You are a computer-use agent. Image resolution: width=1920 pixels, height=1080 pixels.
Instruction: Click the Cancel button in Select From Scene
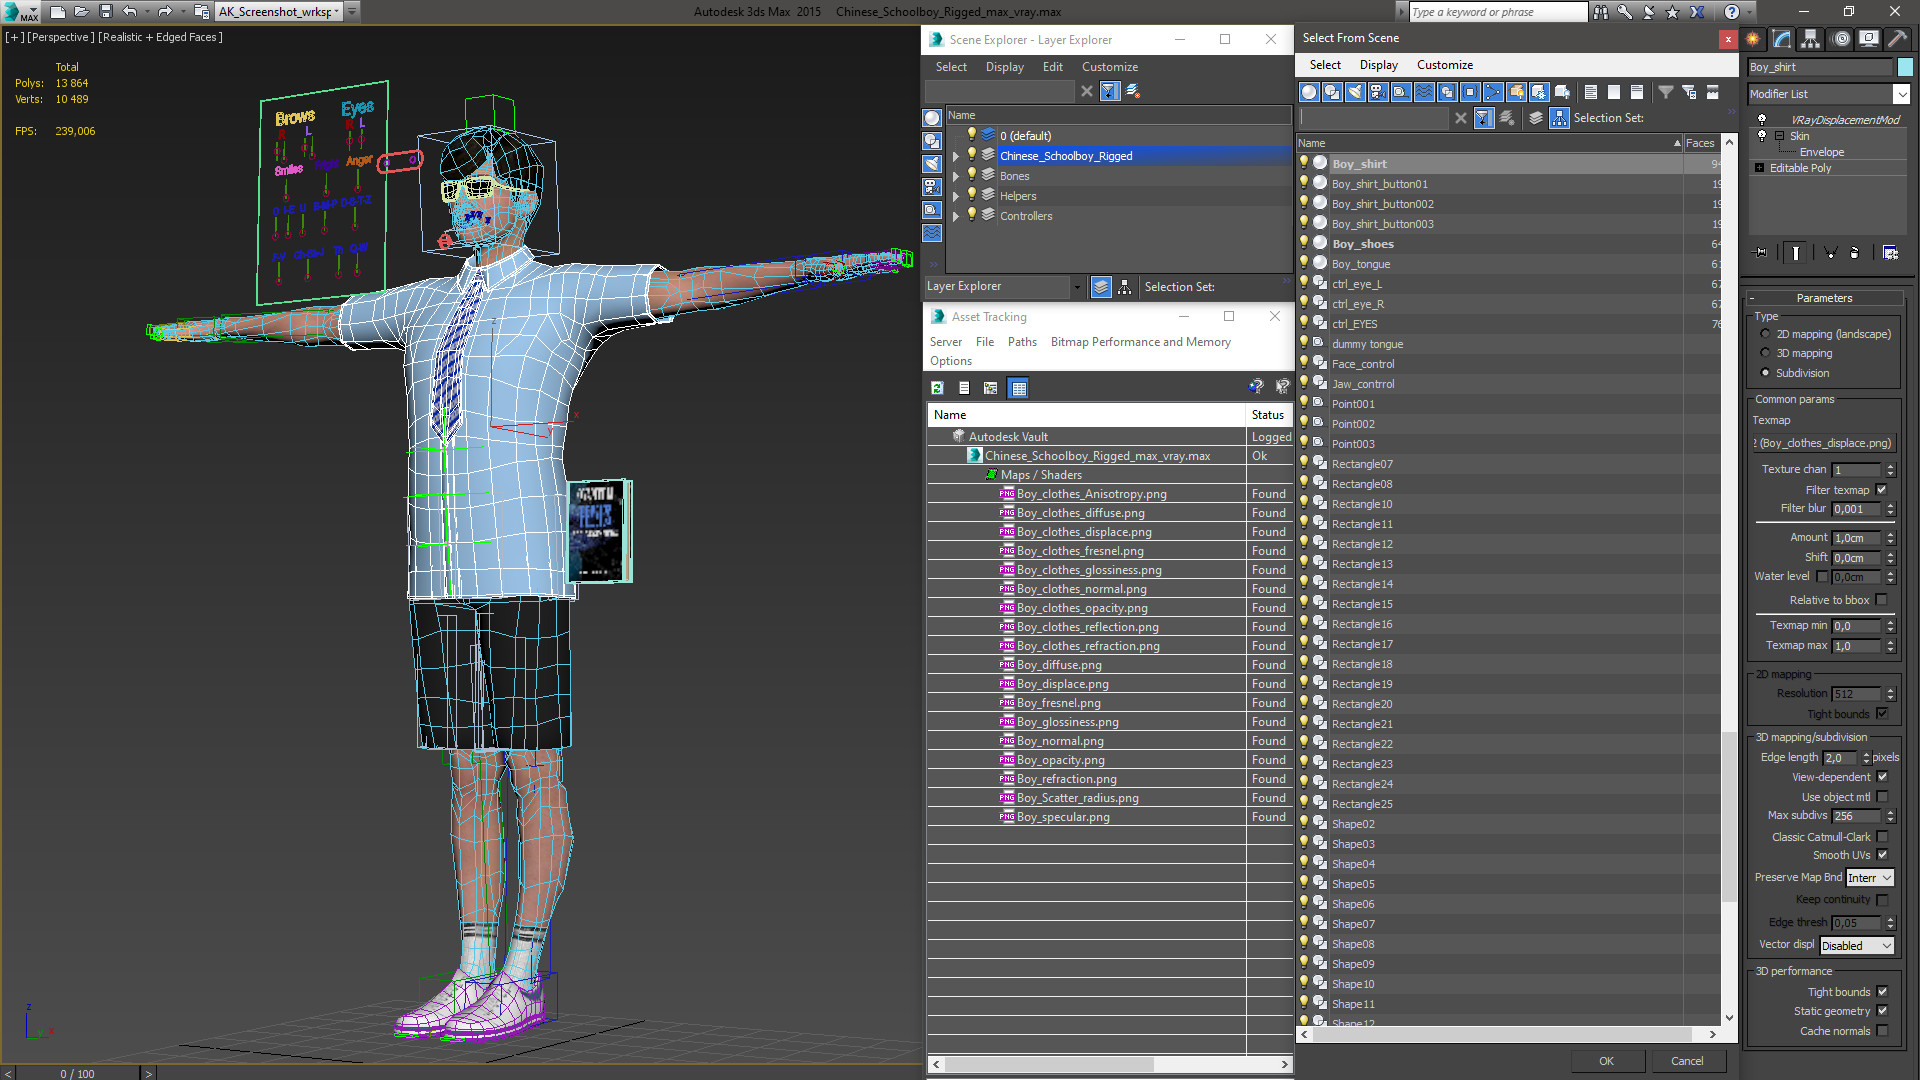click(x=1686, y=1061)
